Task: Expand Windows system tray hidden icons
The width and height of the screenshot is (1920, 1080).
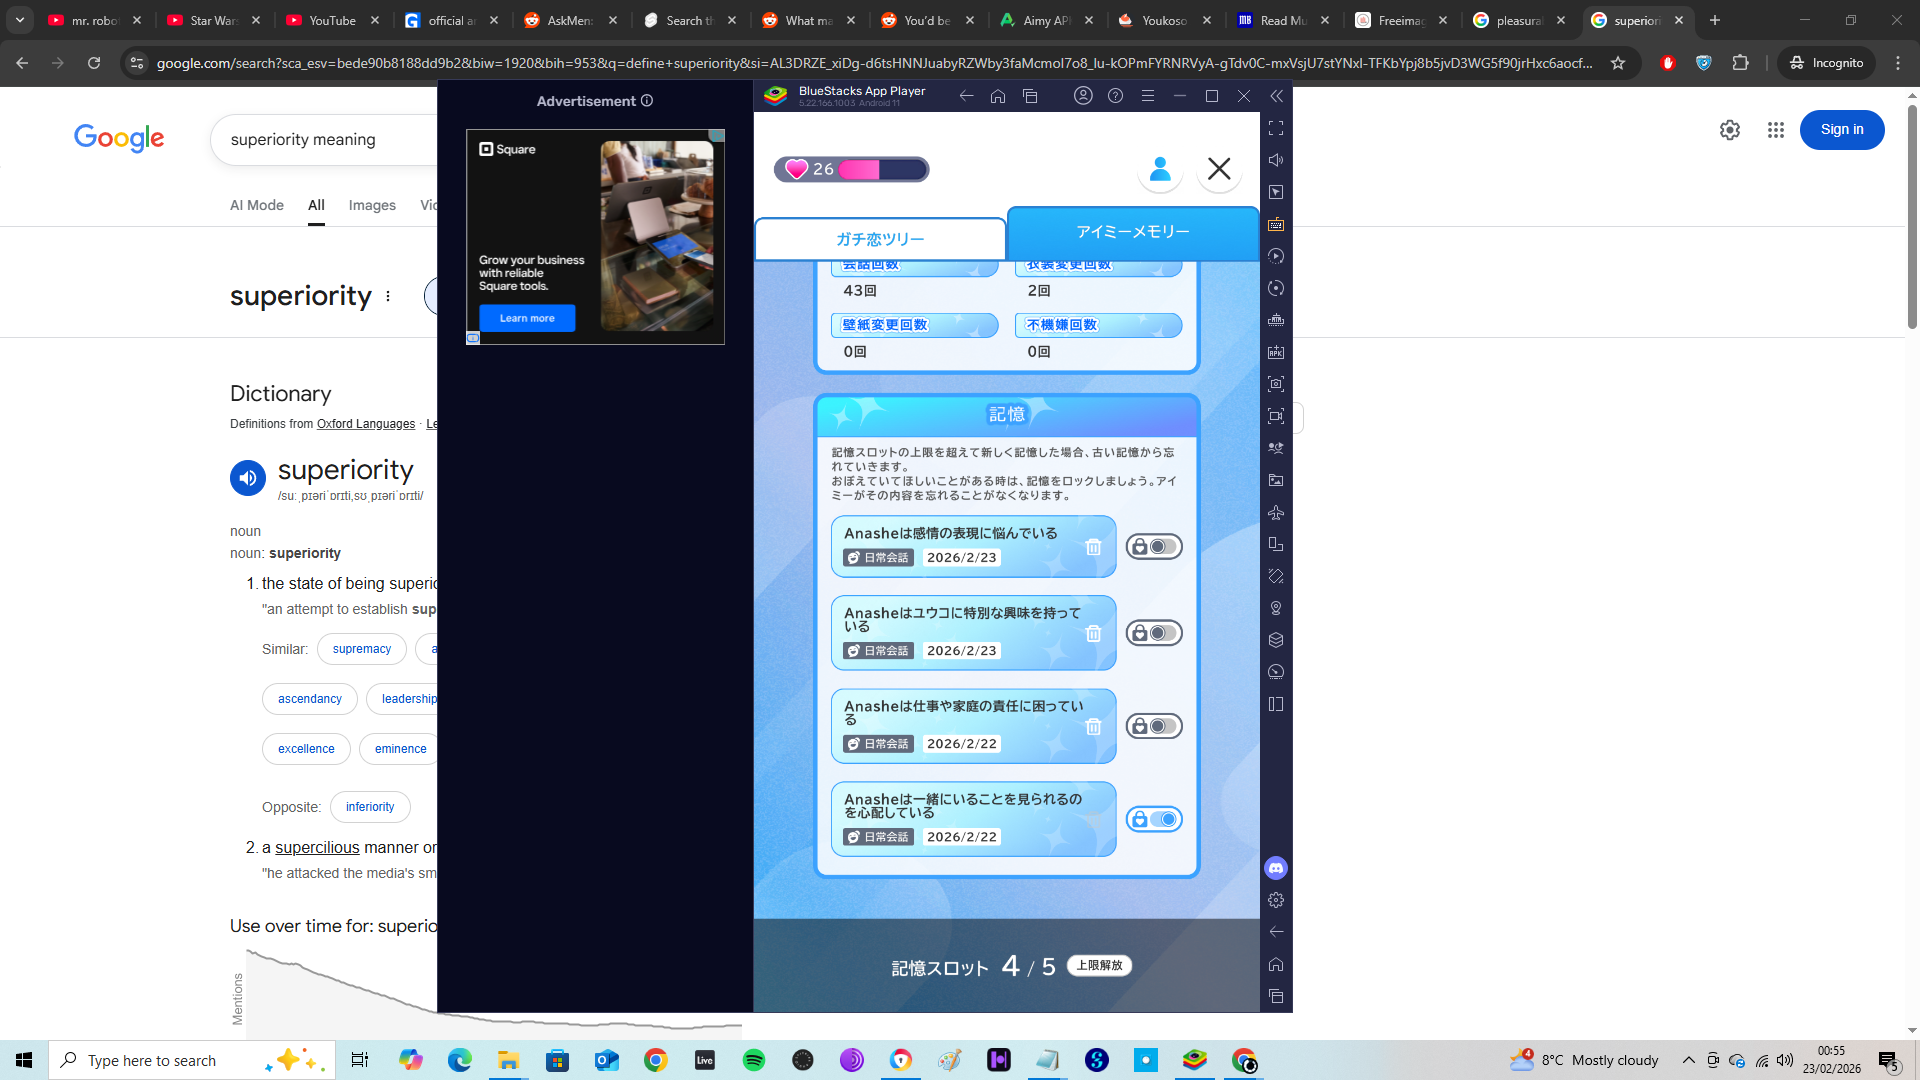Action: tap(1688, 1060)
